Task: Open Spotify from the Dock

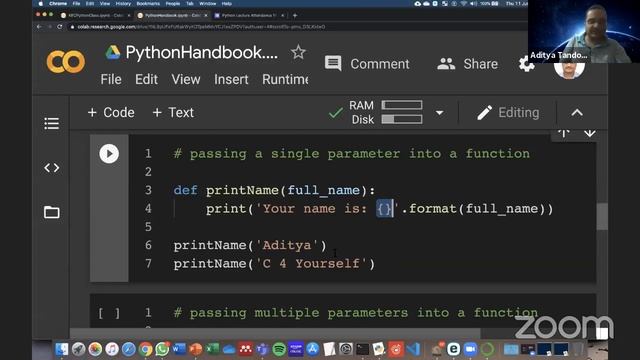Action: pyautogui.click(x=279, y=349)
